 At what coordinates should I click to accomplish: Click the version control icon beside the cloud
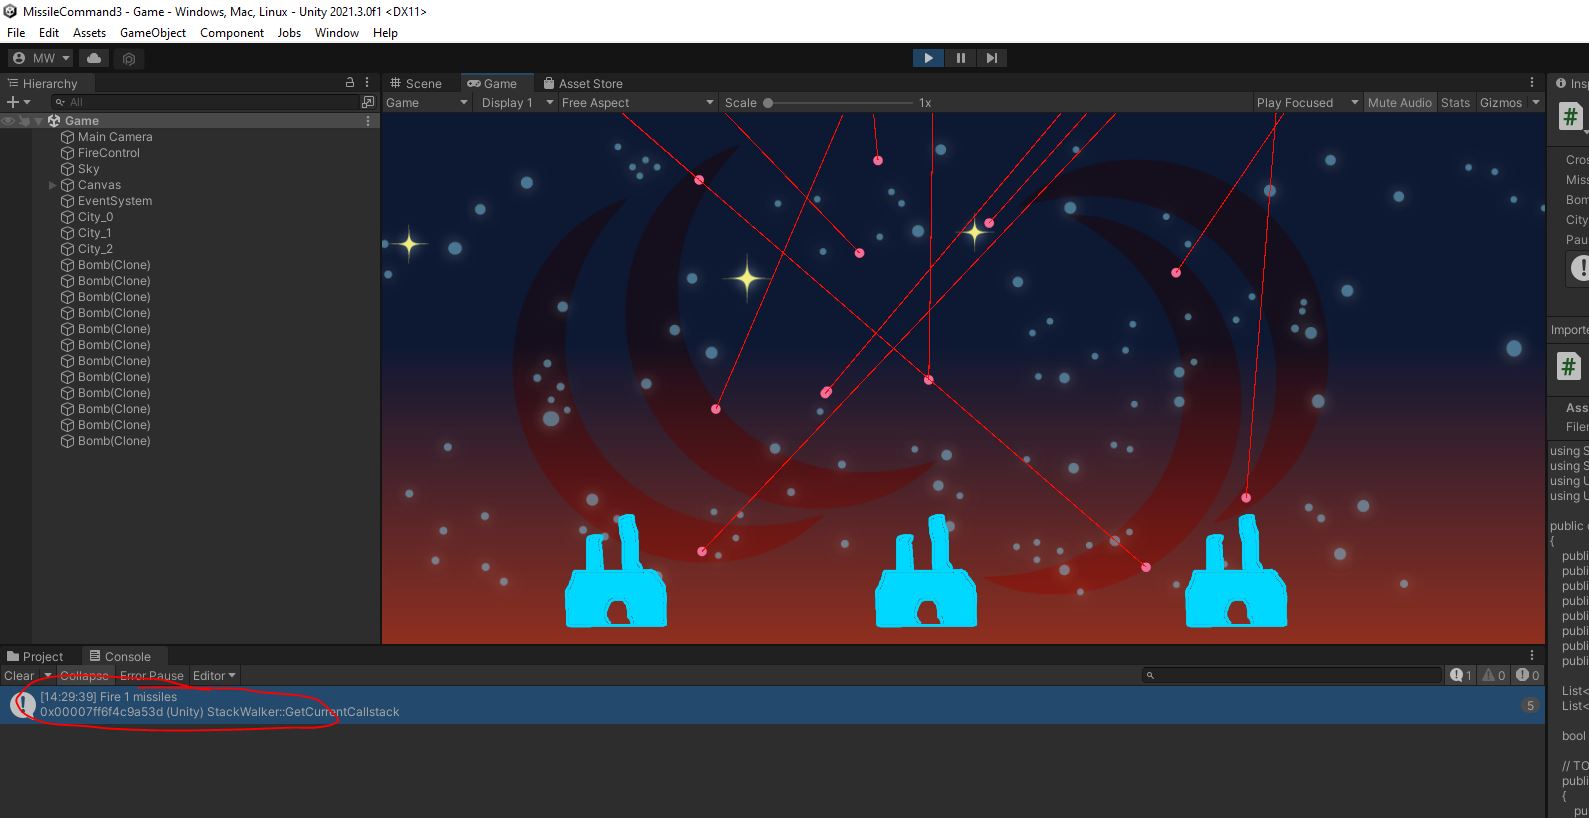coord(129,59)
